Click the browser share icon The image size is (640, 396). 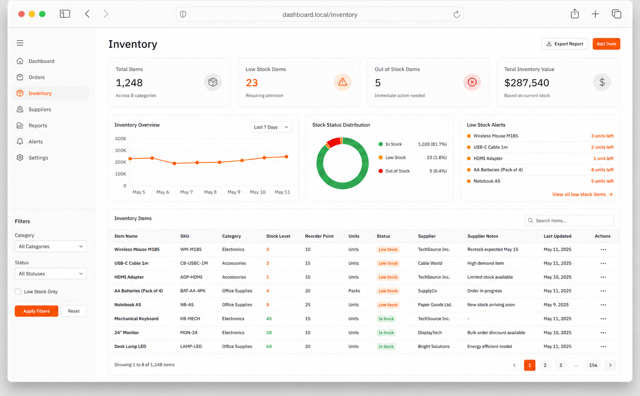(x=575, y=14)
